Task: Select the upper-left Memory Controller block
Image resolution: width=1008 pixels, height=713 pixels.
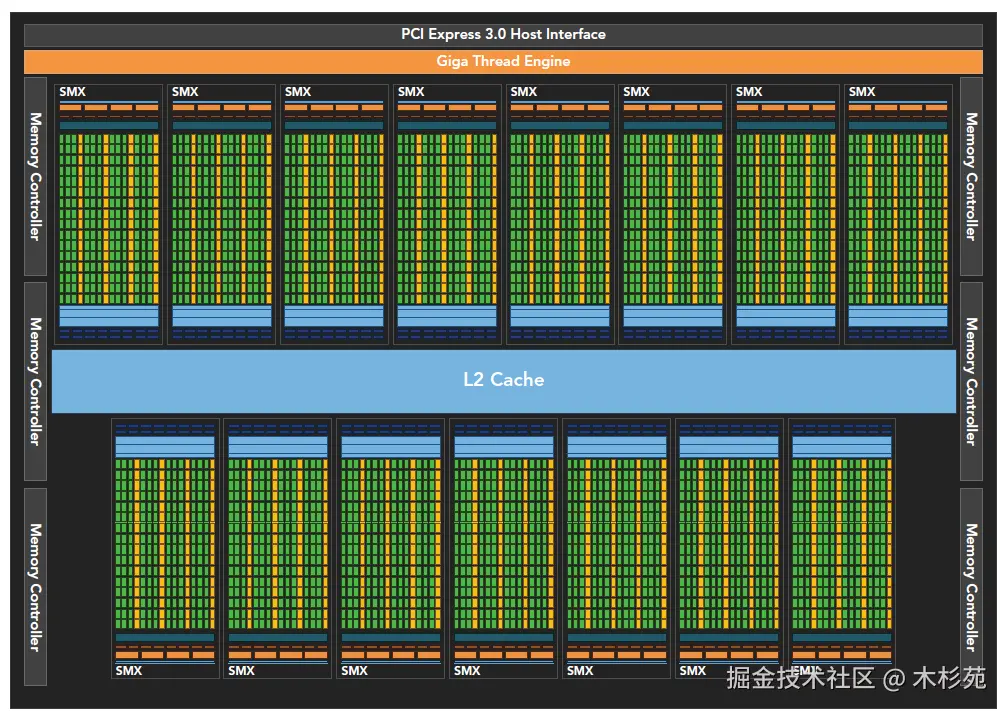Action: tap(35, 177)
